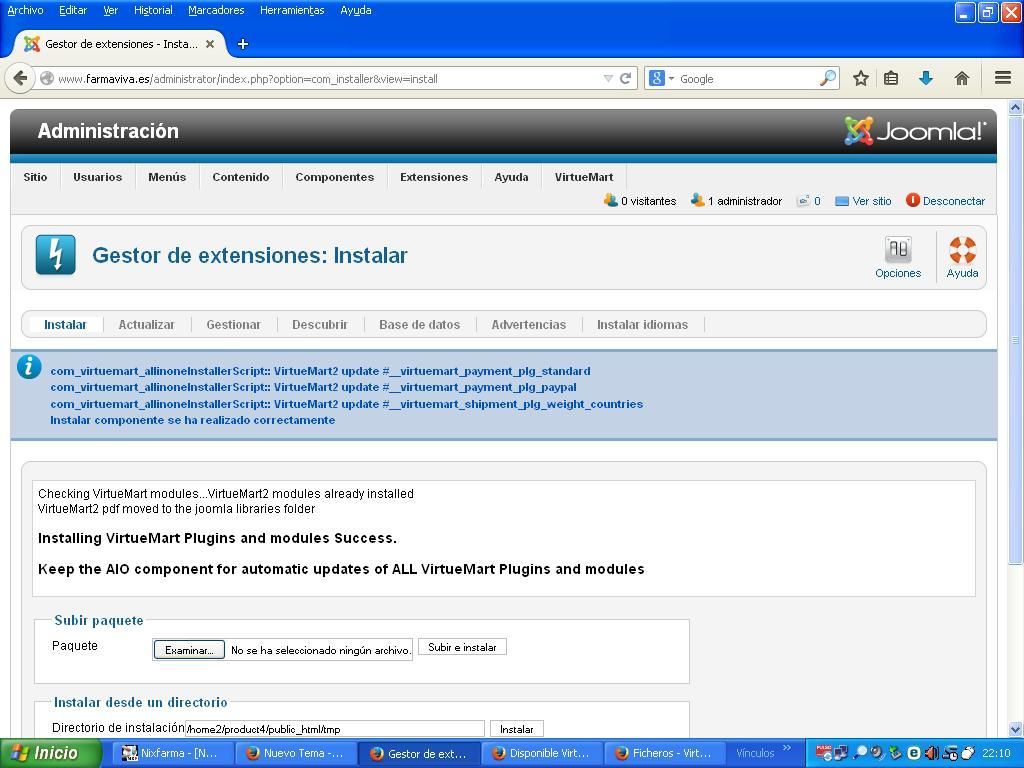The image size is (1024, 768).
Task: Click the Directorio de instalación input field
Action: pos(334,729)
